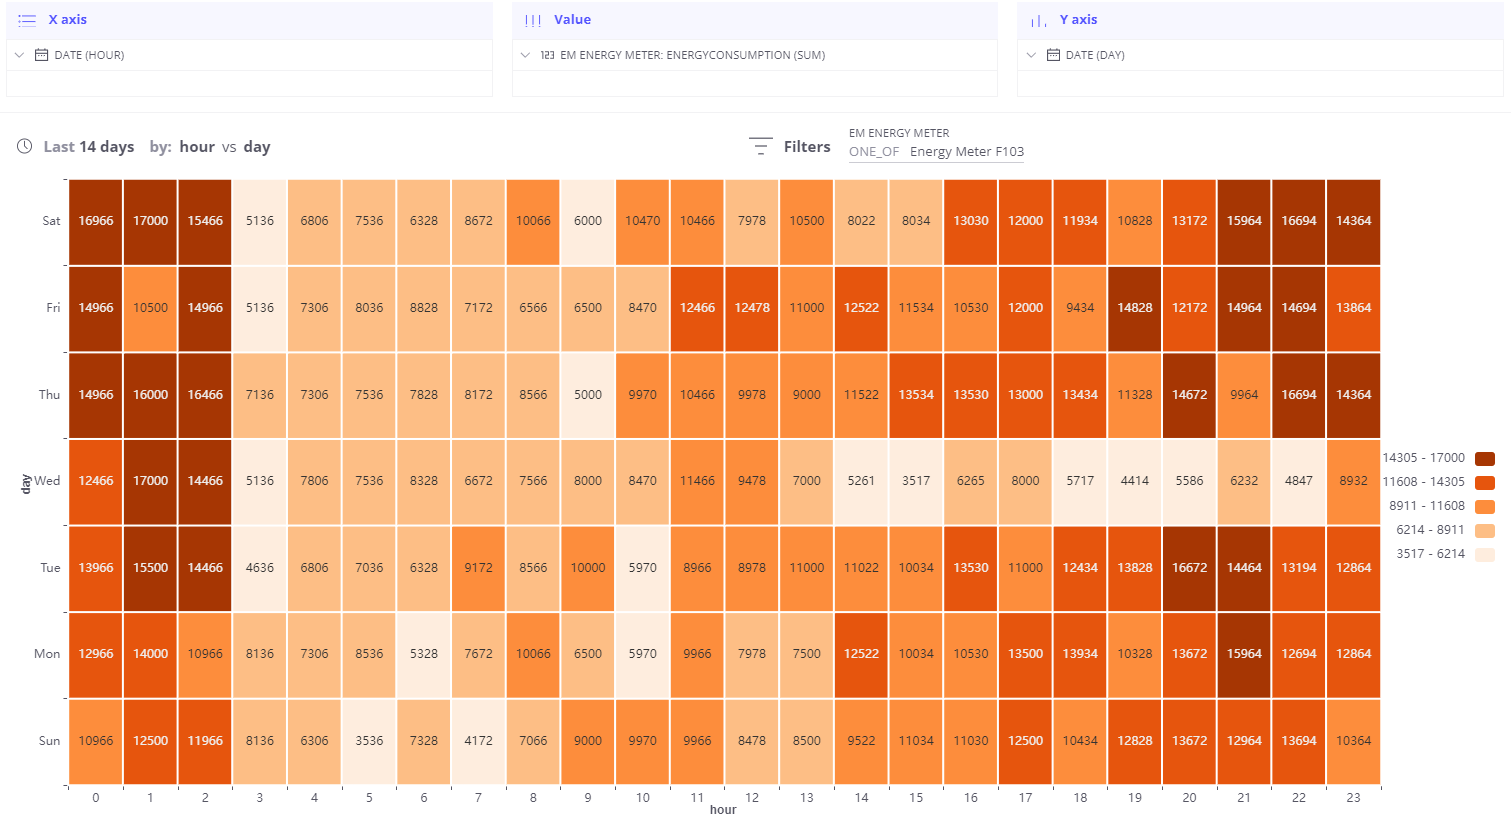
Task: Click the Energy Meter F103 filter value
Action: click(967, 152)
